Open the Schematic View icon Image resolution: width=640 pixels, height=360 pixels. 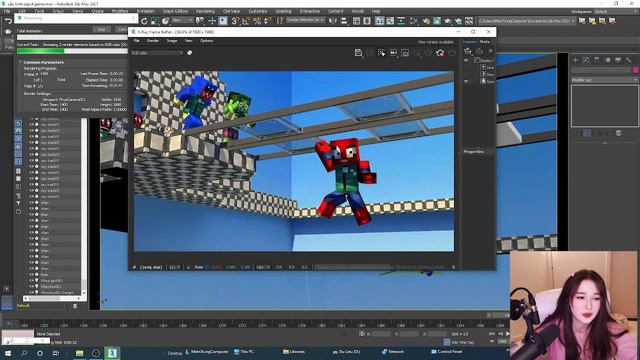point(401,20)
